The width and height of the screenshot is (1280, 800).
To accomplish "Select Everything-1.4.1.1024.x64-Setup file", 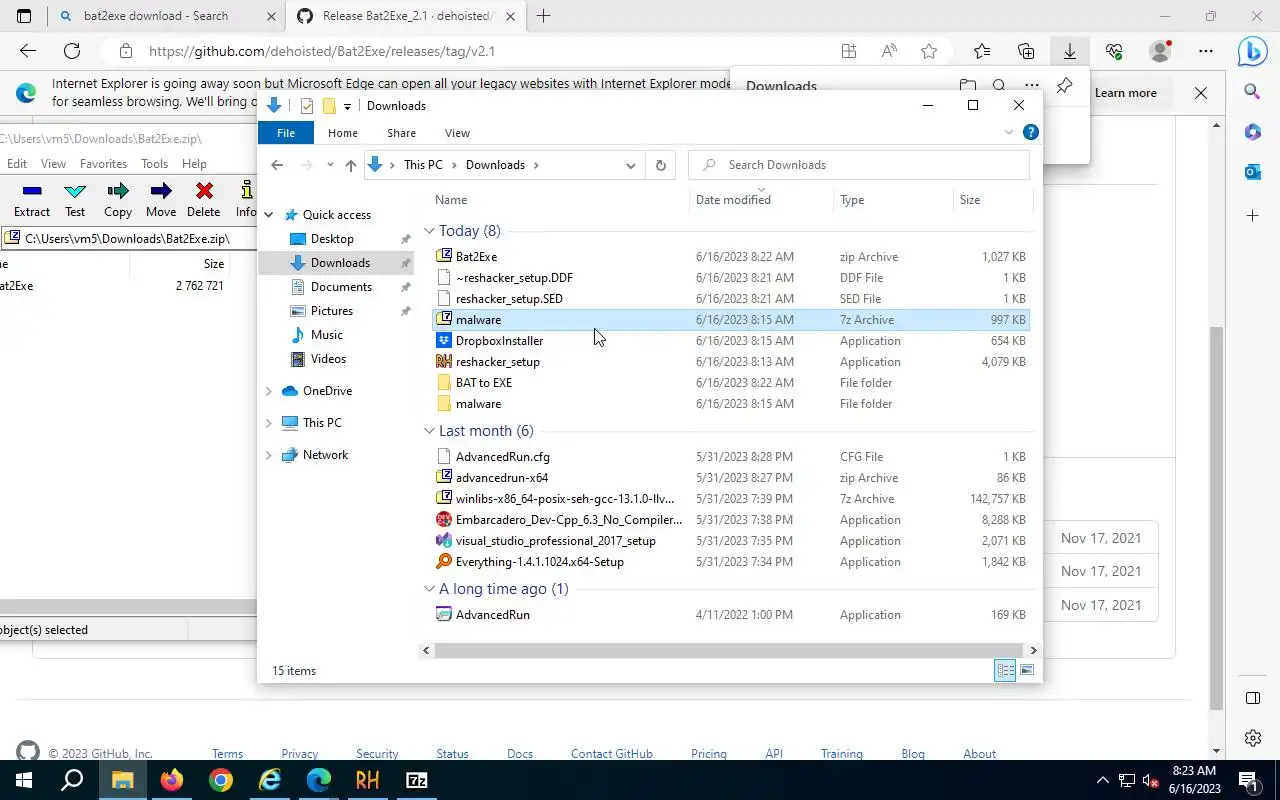I will click(x=730, y=562).
